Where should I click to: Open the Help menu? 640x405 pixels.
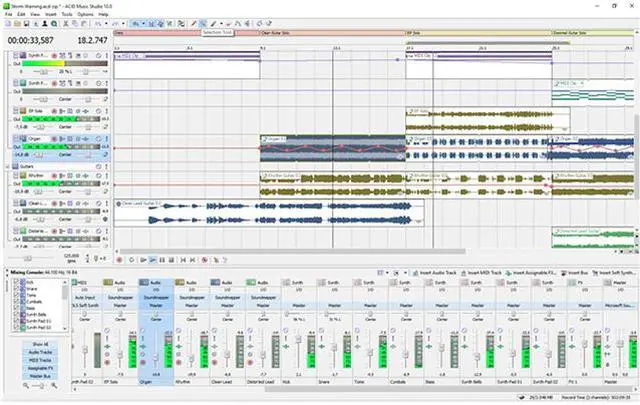click(103, 14)
